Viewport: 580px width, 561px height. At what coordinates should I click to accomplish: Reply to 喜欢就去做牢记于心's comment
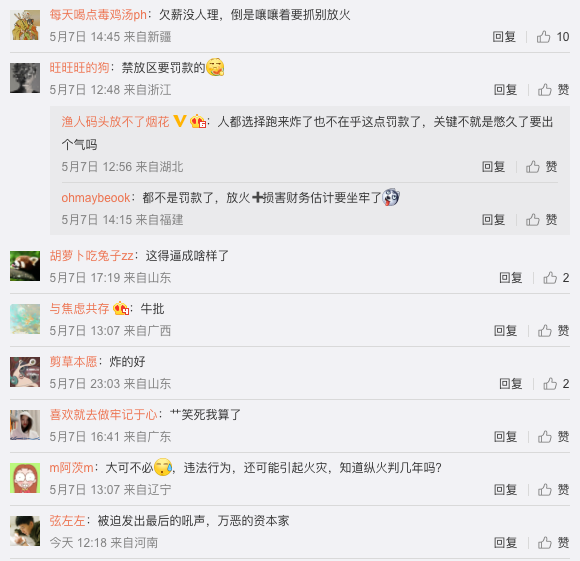click(505, 437)
